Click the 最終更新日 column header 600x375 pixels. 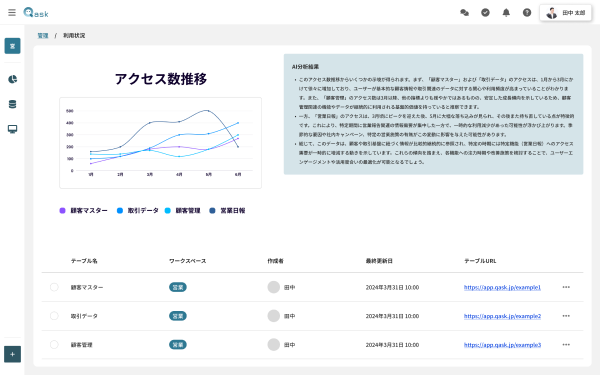379,261
